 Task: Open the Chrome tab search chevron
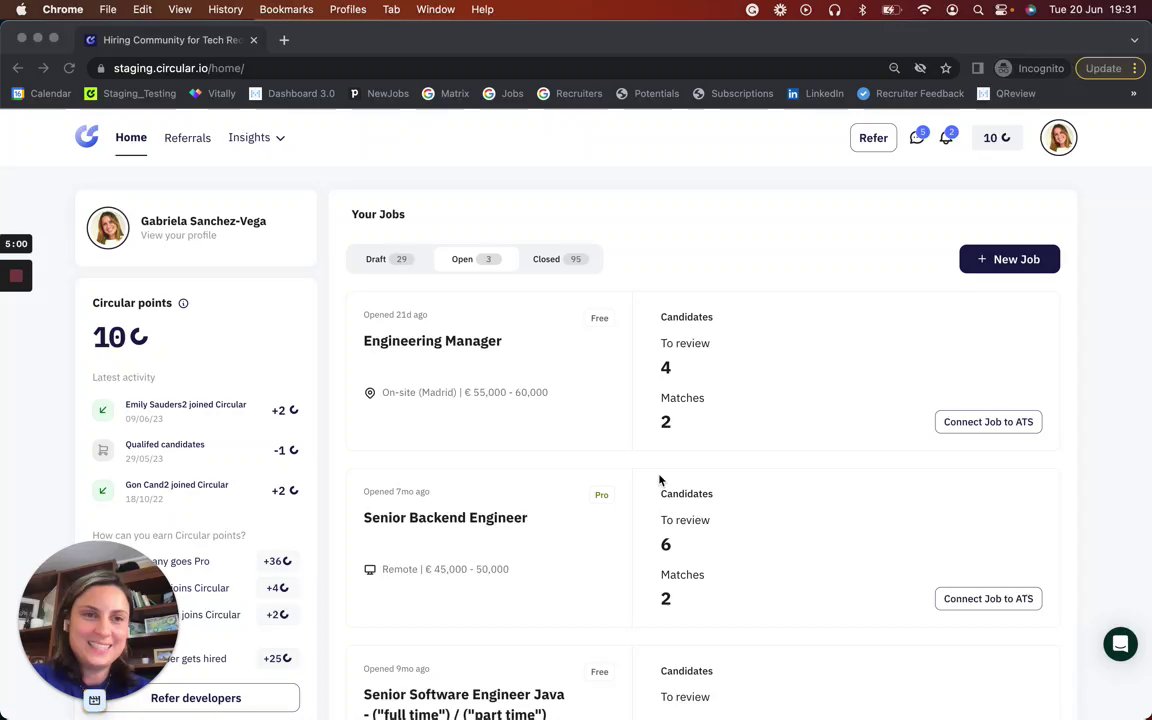pos(1134,40)
